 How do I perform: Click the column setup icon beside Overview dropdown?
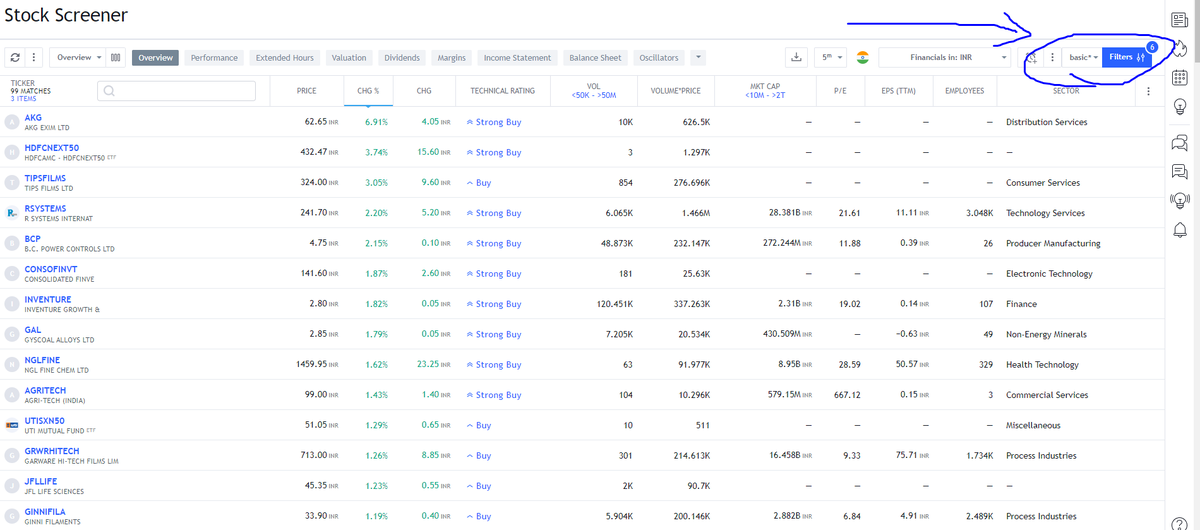pyautogui.click(x=116, y=58)
